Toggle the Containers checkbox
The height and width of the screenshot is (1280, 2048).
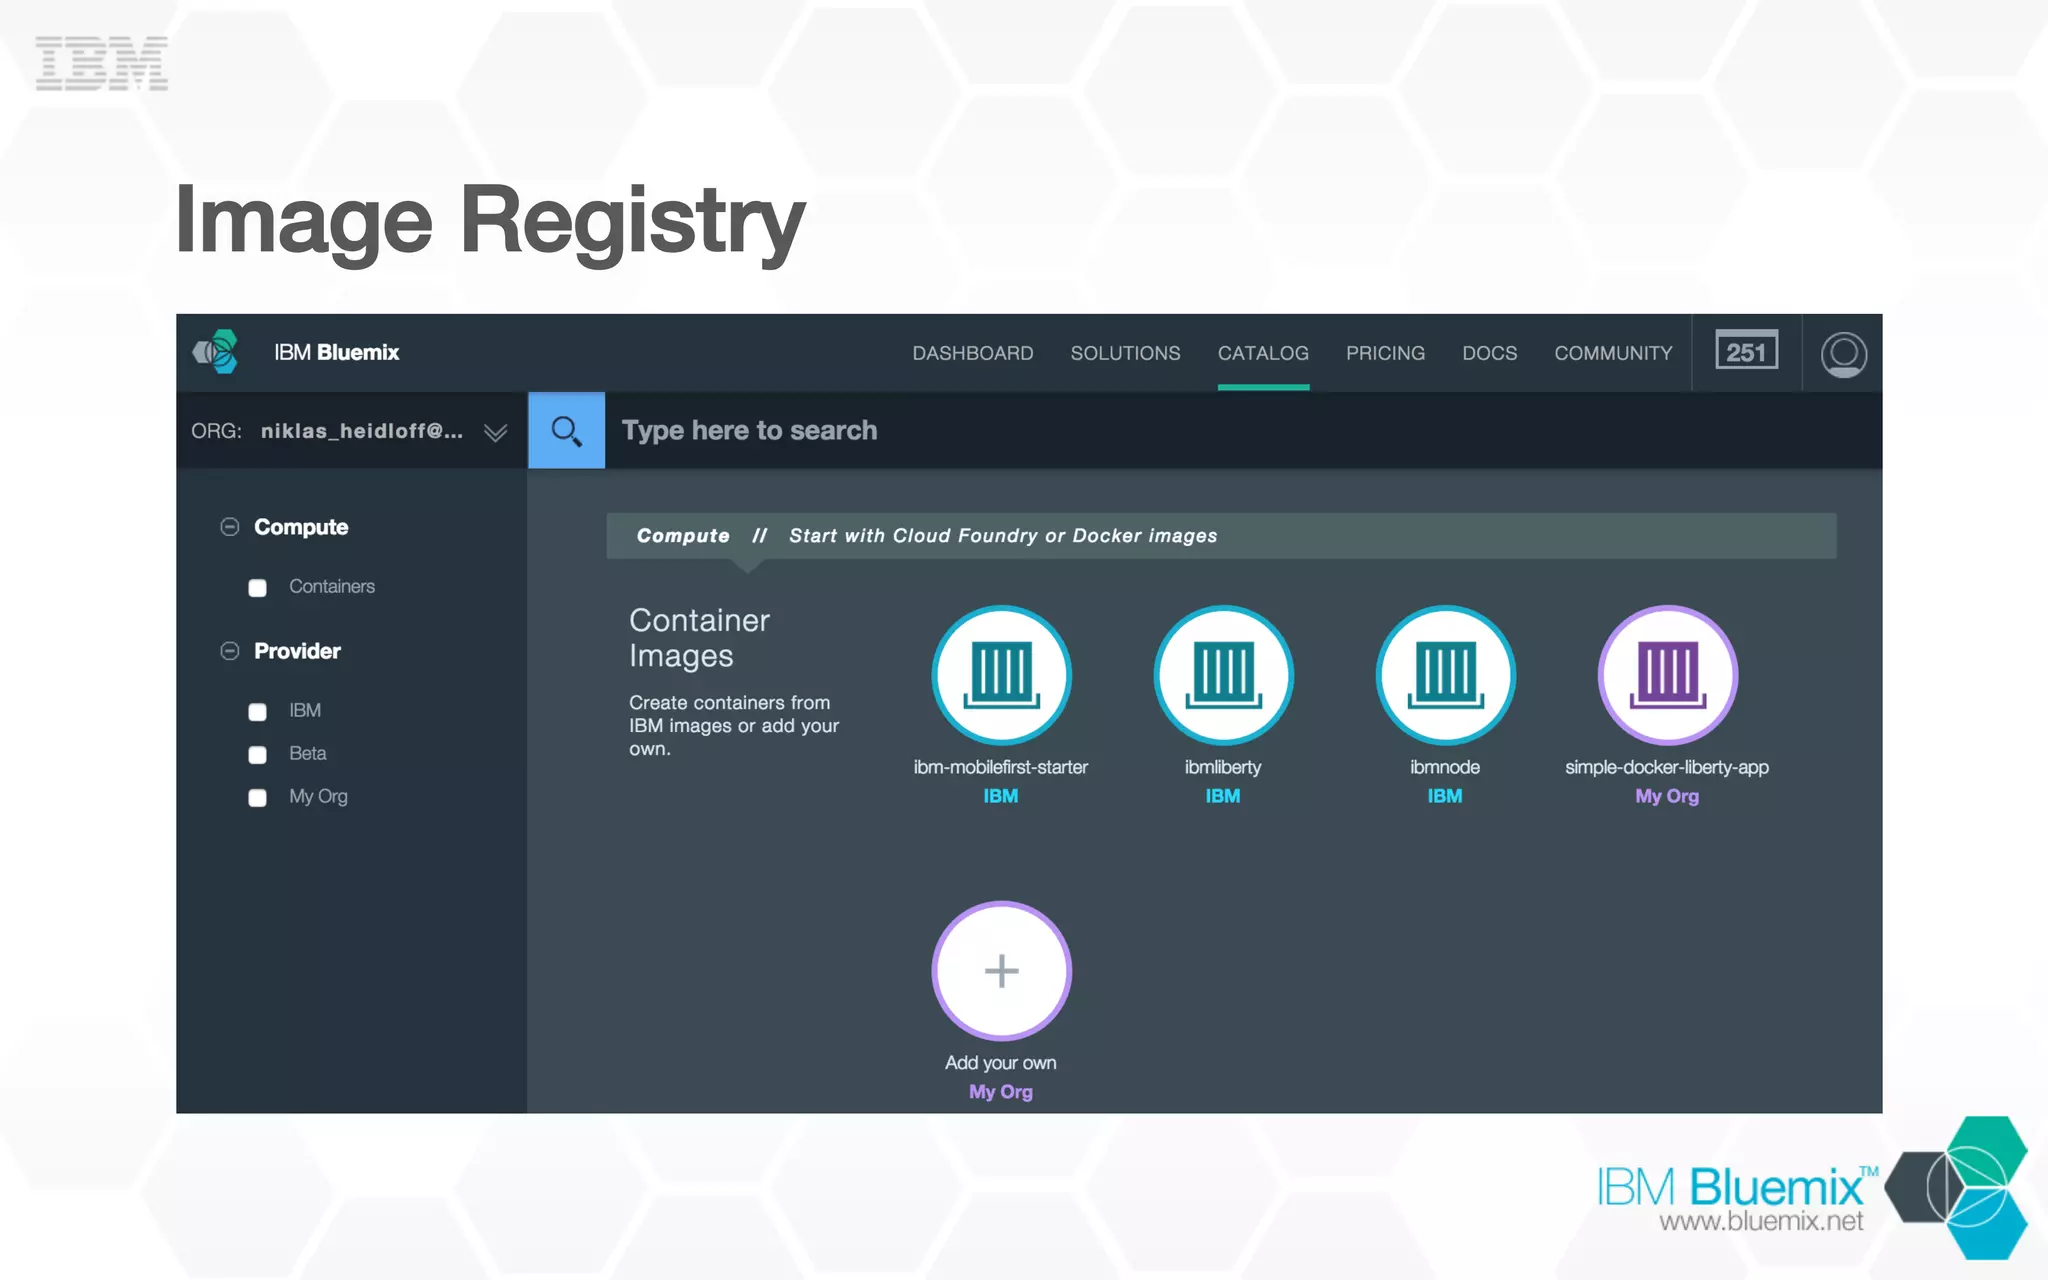257,588
